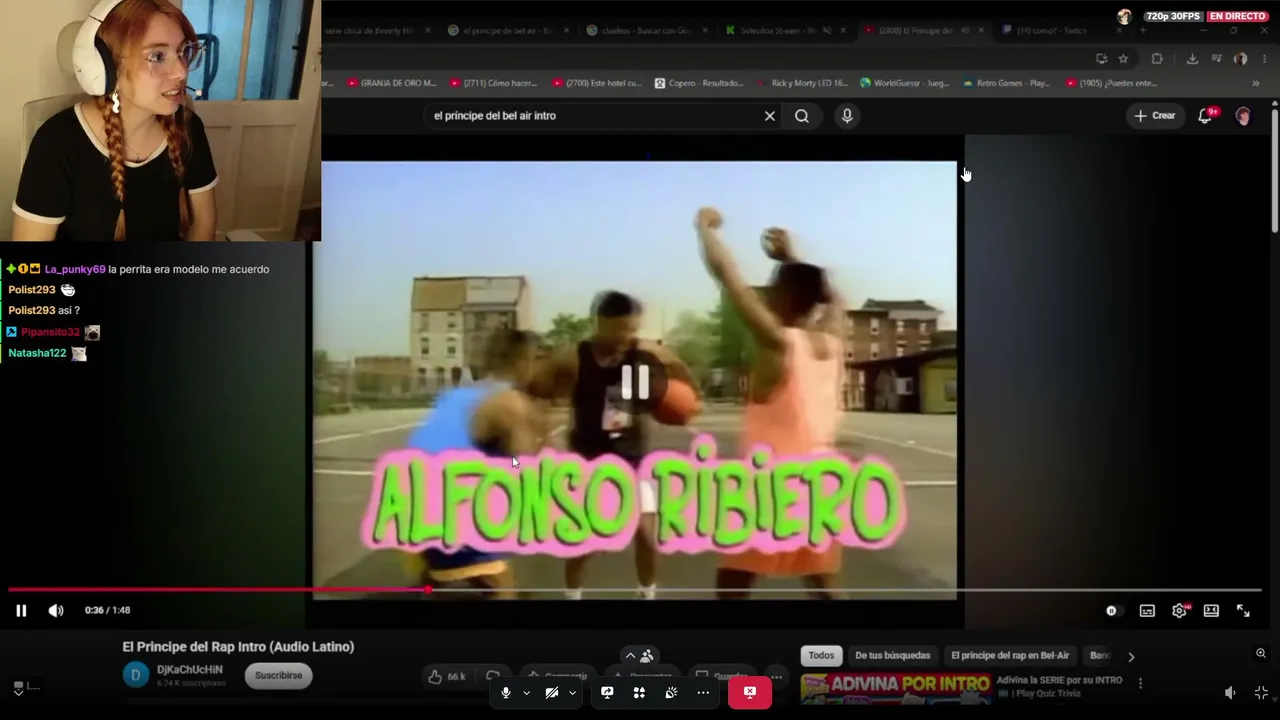Open the La_punky69 username in chat
The image size is (1280, 720).
point(75,269)
